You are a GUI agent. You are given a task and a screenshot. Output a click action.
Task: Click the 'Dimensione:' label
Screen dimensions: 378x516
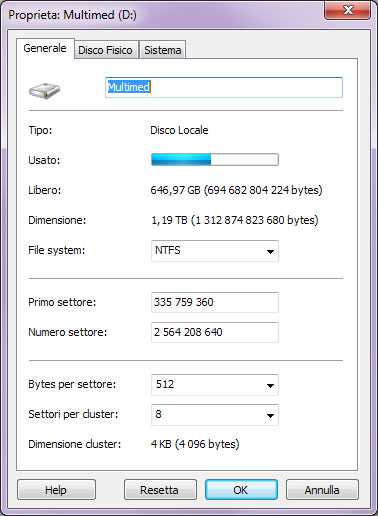57,220
